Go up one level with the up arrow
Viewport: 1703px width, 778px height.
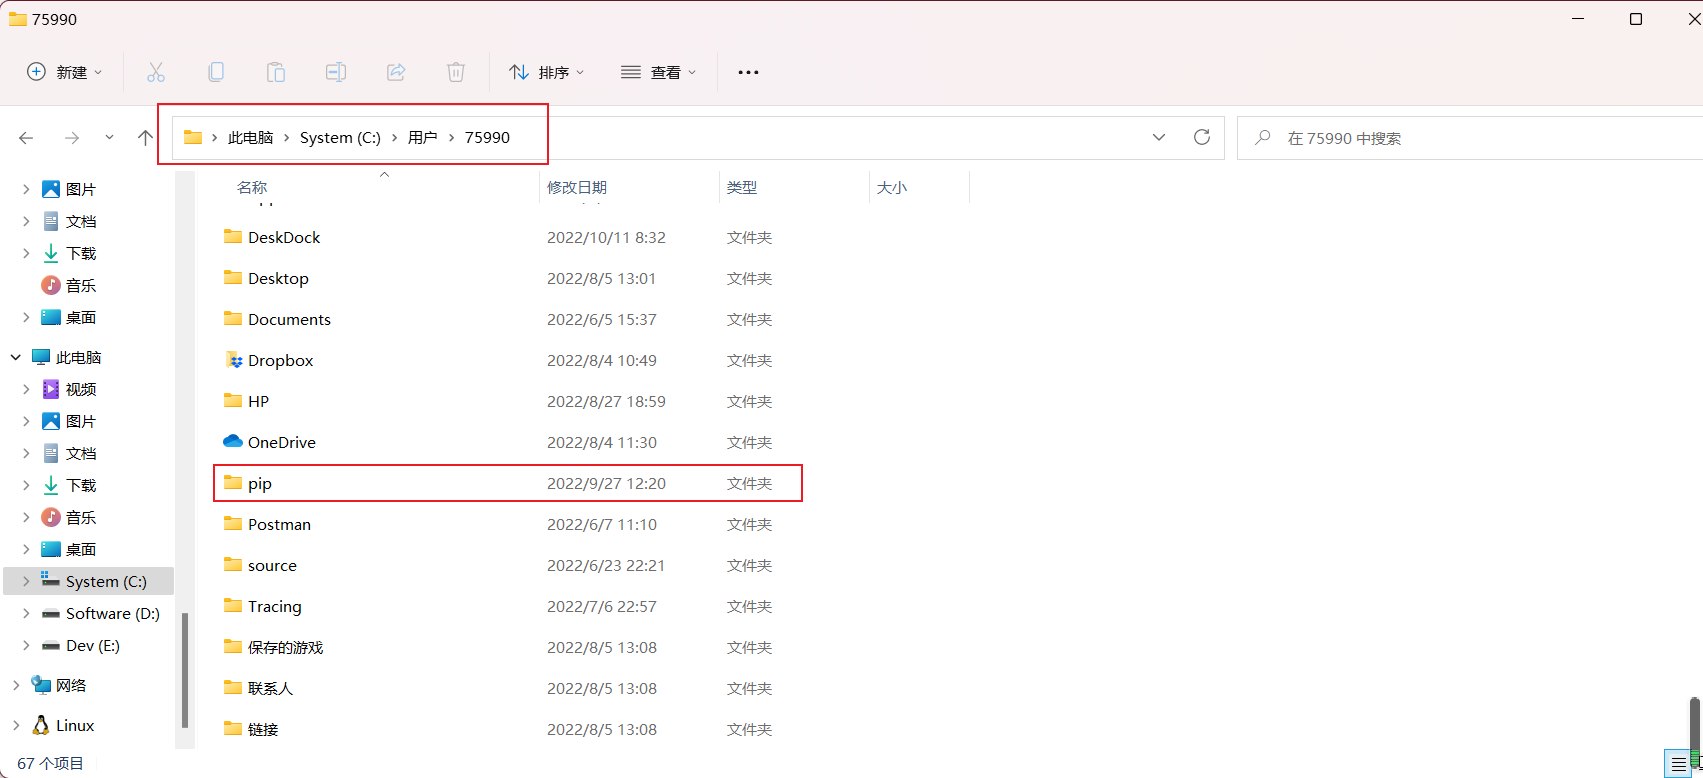point(146,138)
